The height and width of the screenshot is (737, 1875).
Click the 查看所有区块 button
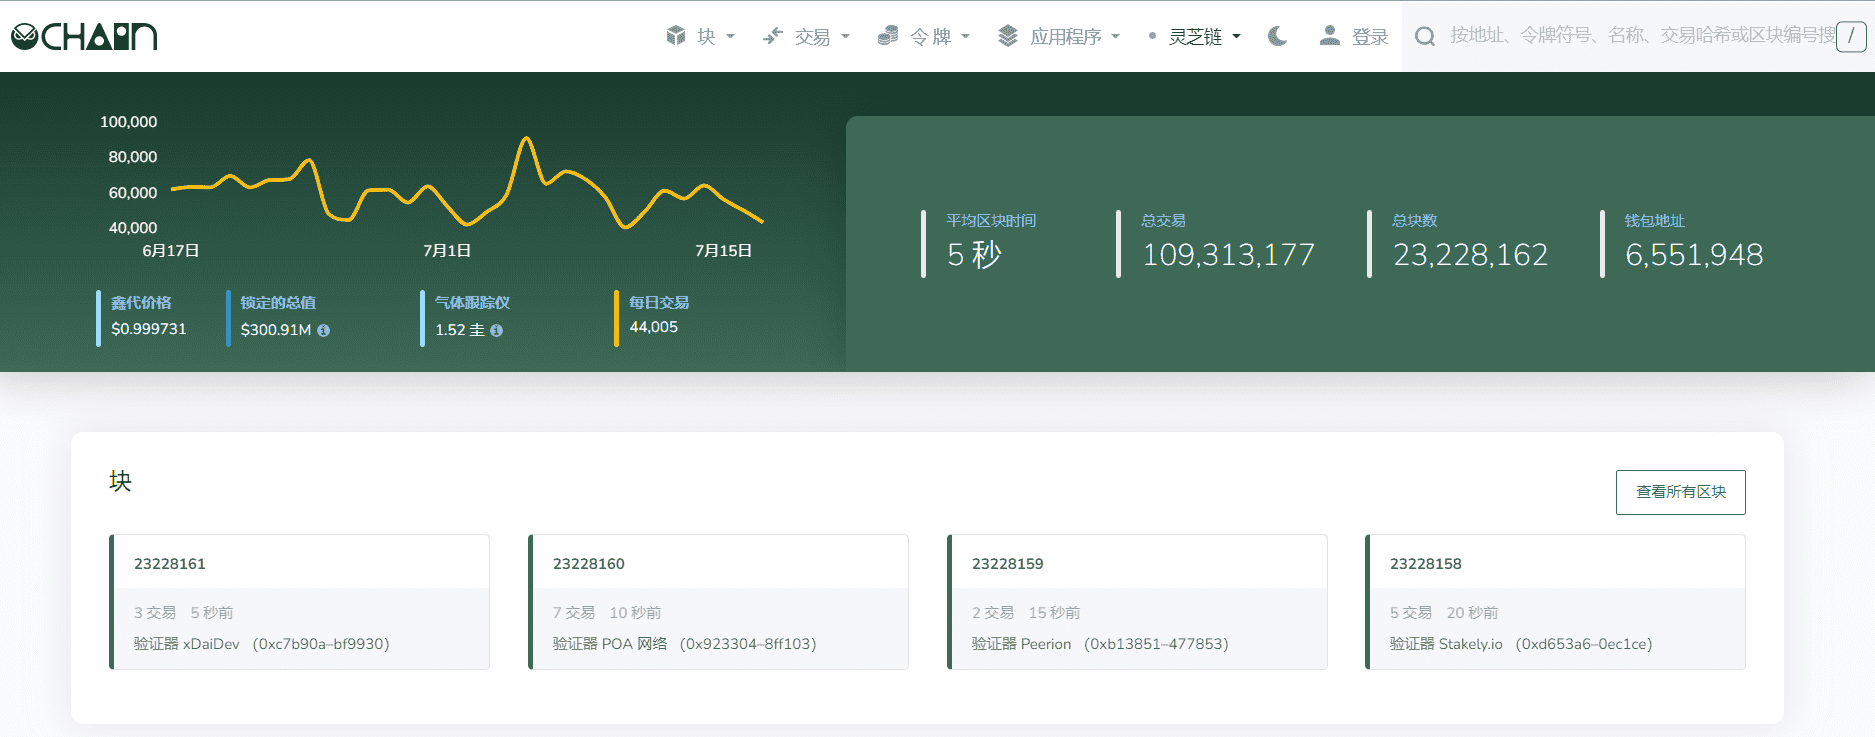tap(1680, 492)
